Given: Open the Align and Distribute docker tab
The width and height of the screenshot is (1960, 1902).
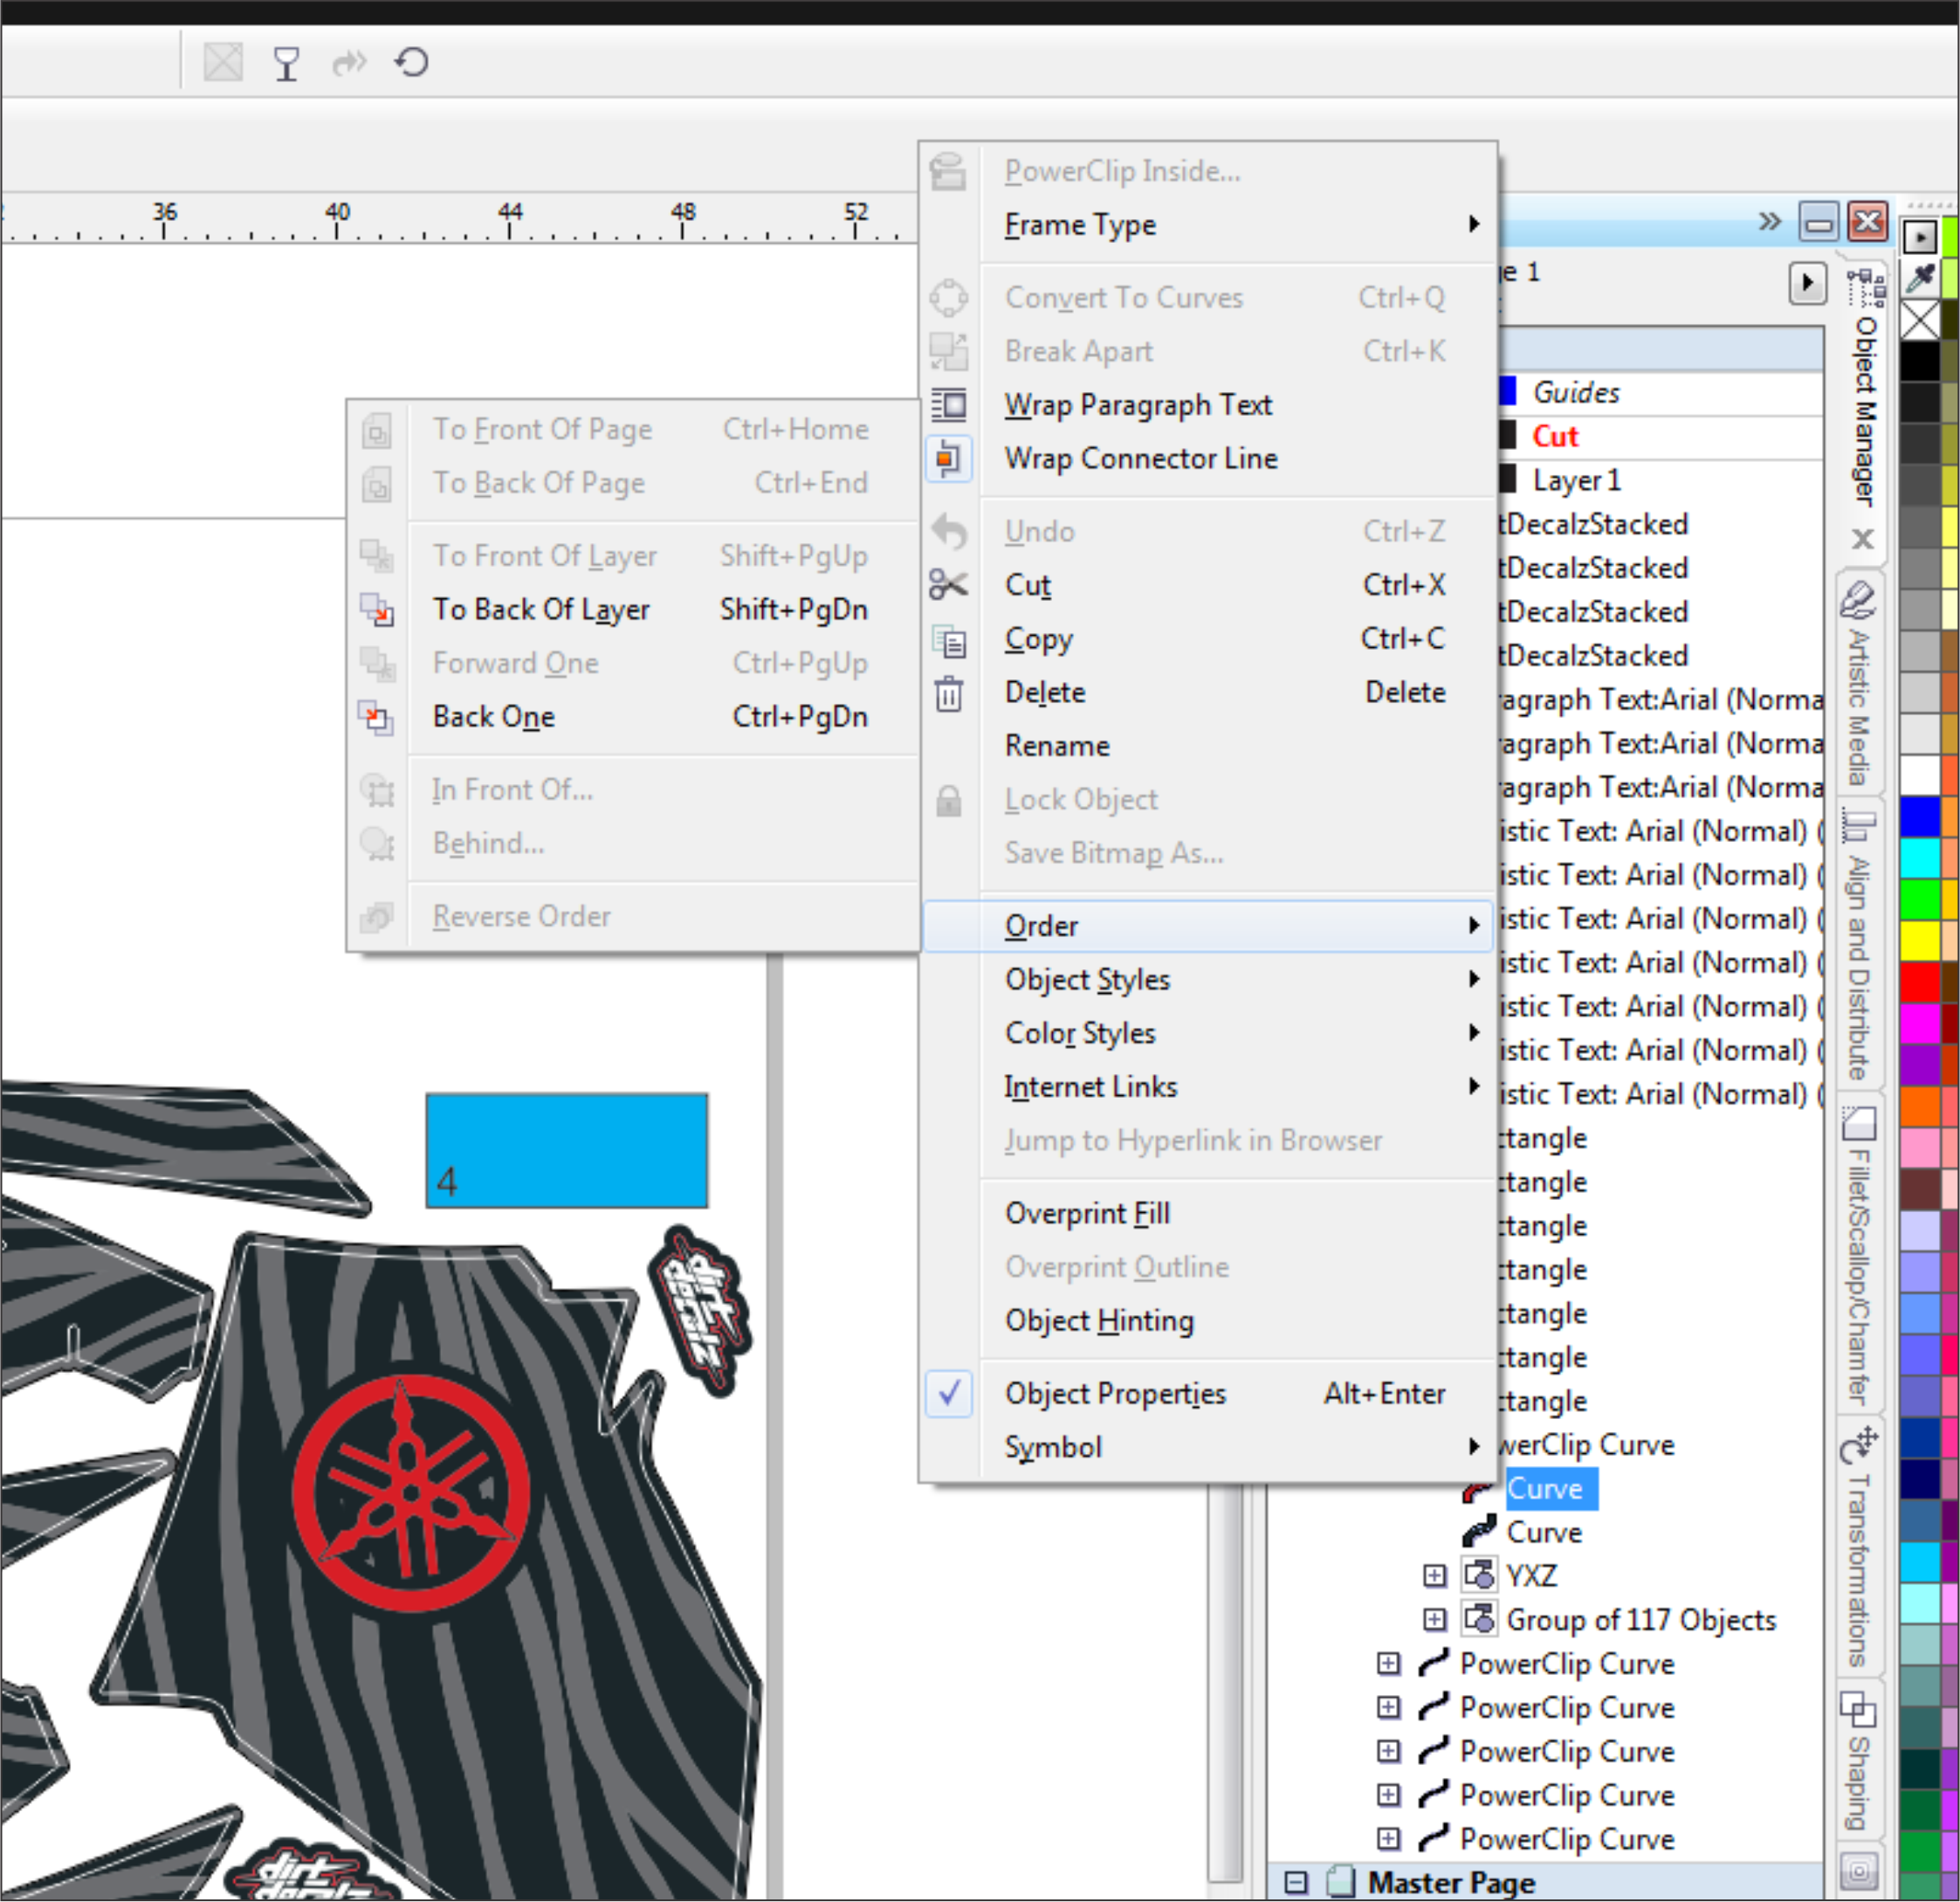Looking at the screenshot, I should pyautogui.click(x=1859, y=944).
